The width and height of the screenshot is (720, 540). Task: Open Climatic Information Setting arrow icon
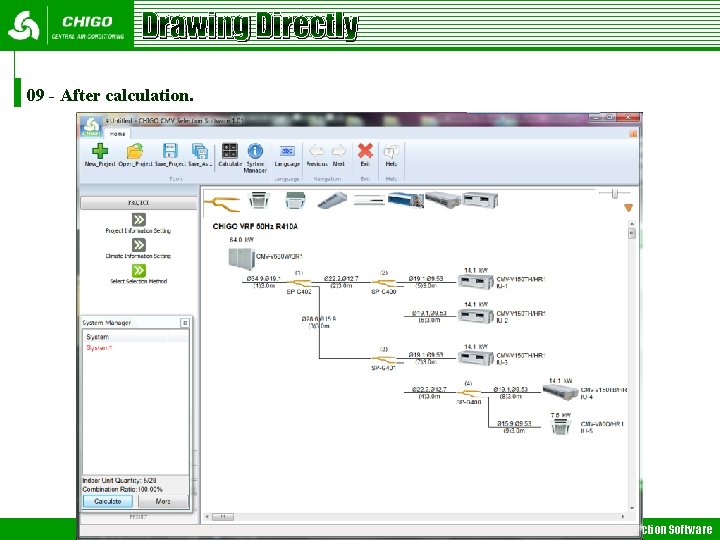139,245
